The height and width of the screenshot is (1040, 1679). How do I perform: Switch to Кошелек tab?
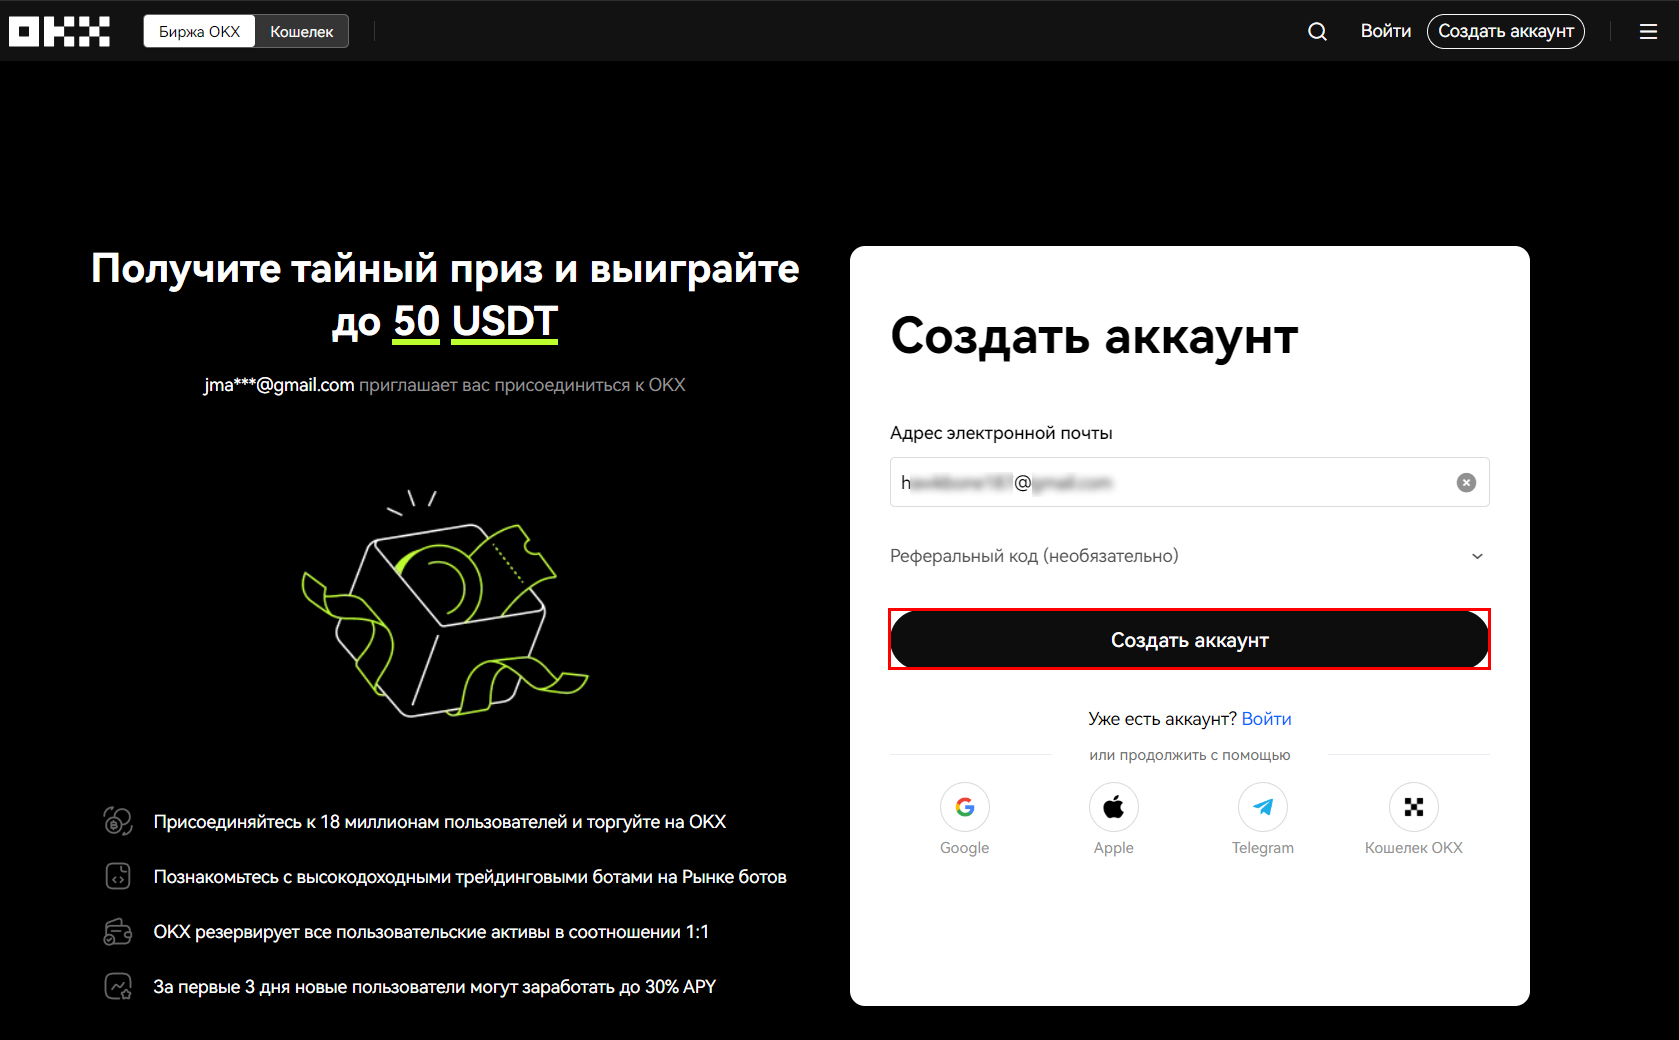click(301, 31)
